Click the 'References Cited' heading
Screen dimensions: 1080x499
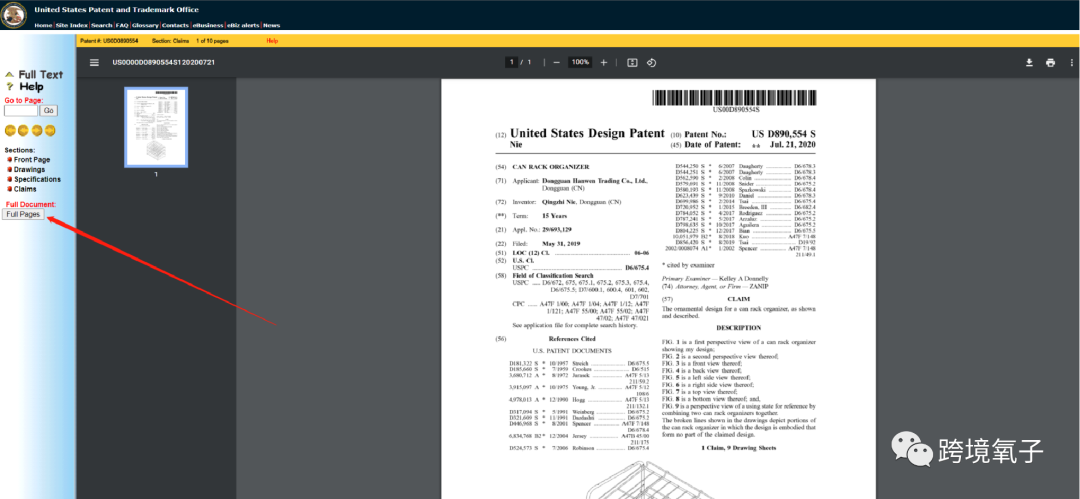click(572, 339)
